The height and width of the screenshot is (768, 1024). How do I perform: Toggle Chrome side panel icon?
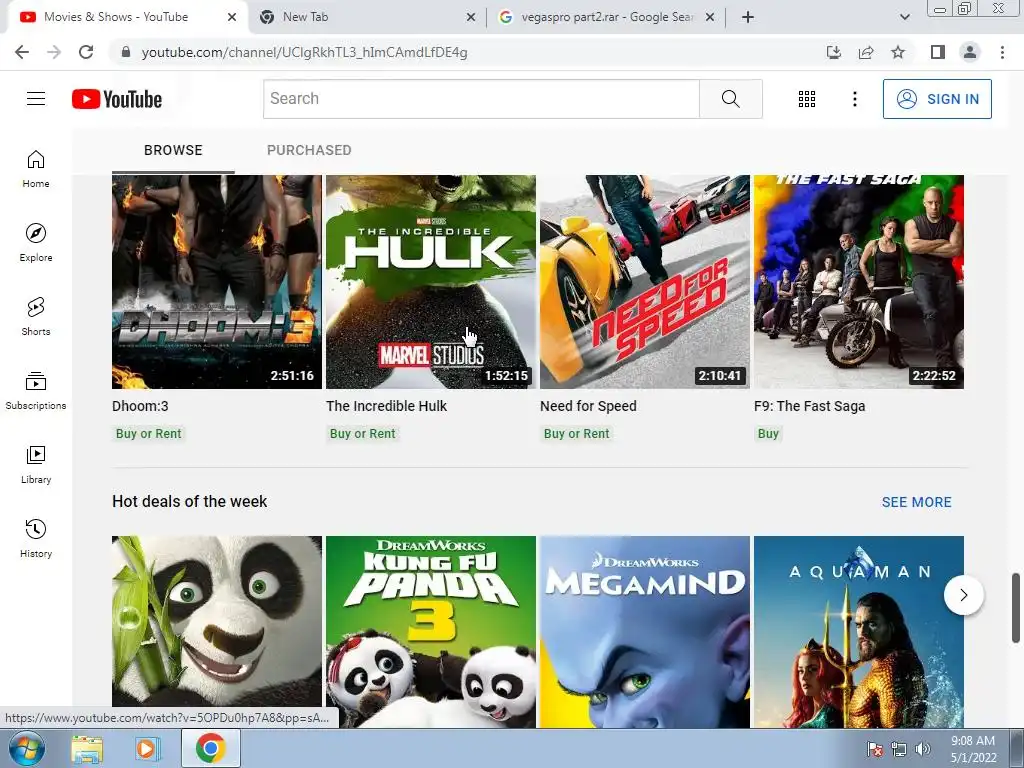[938, 52]
